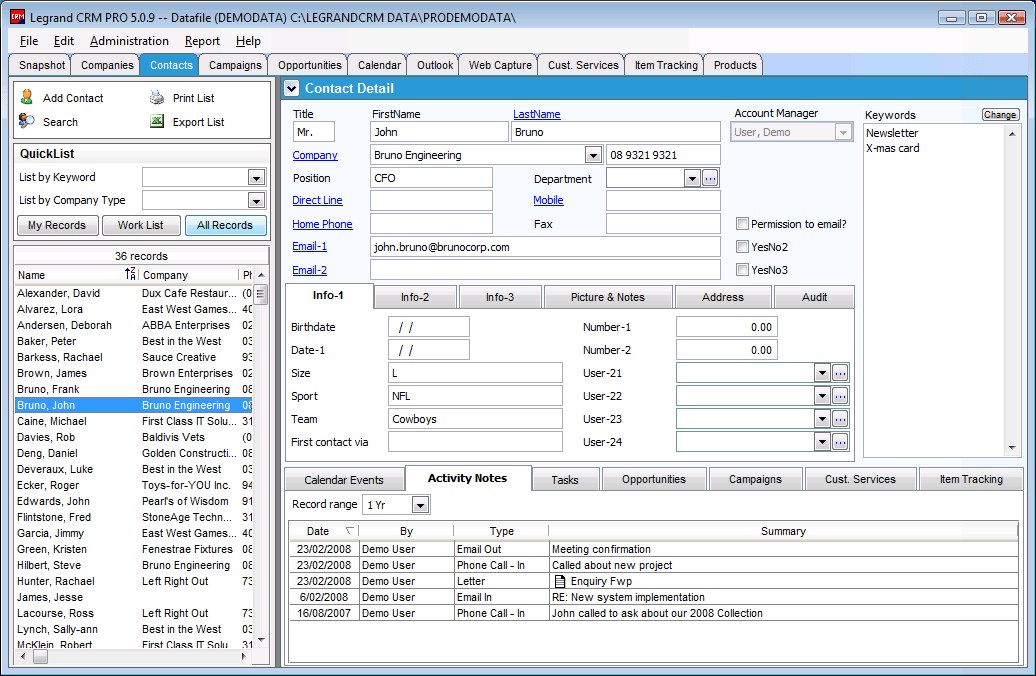Viewport: 1036px width, 676px height.
Task: Select contact Garcia, Jimmy in list
Action: coord(133,533)
